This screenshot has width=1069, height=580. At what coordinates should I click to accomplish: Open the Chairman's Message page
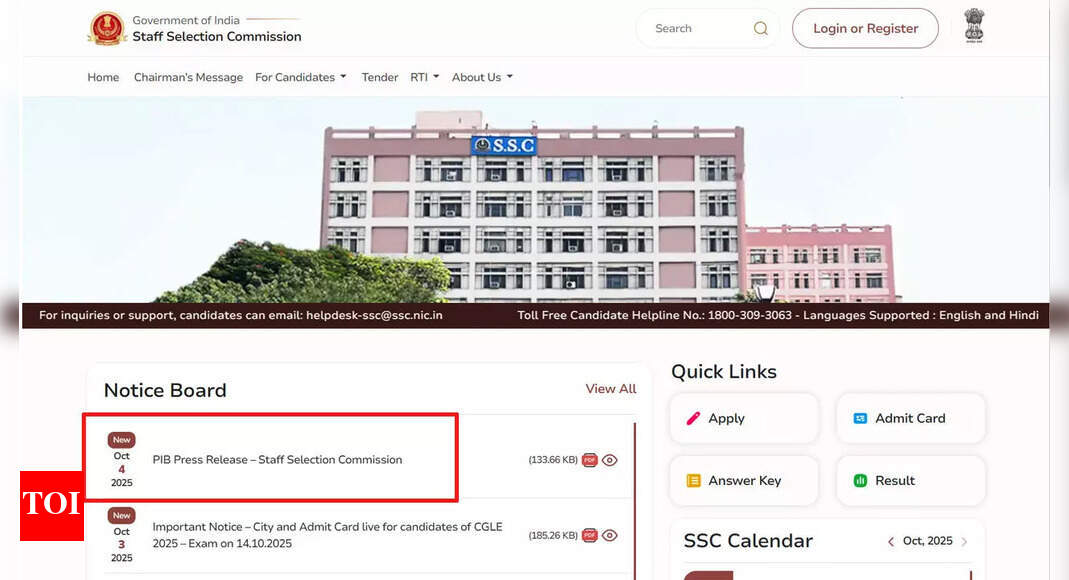188,77
